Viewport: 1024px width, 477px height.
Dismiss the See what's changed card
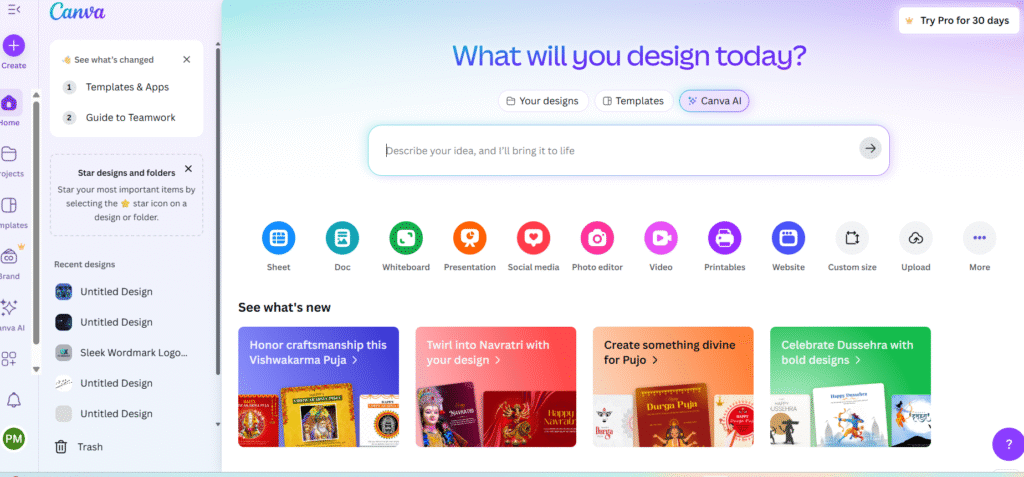(x=187, y=59)
